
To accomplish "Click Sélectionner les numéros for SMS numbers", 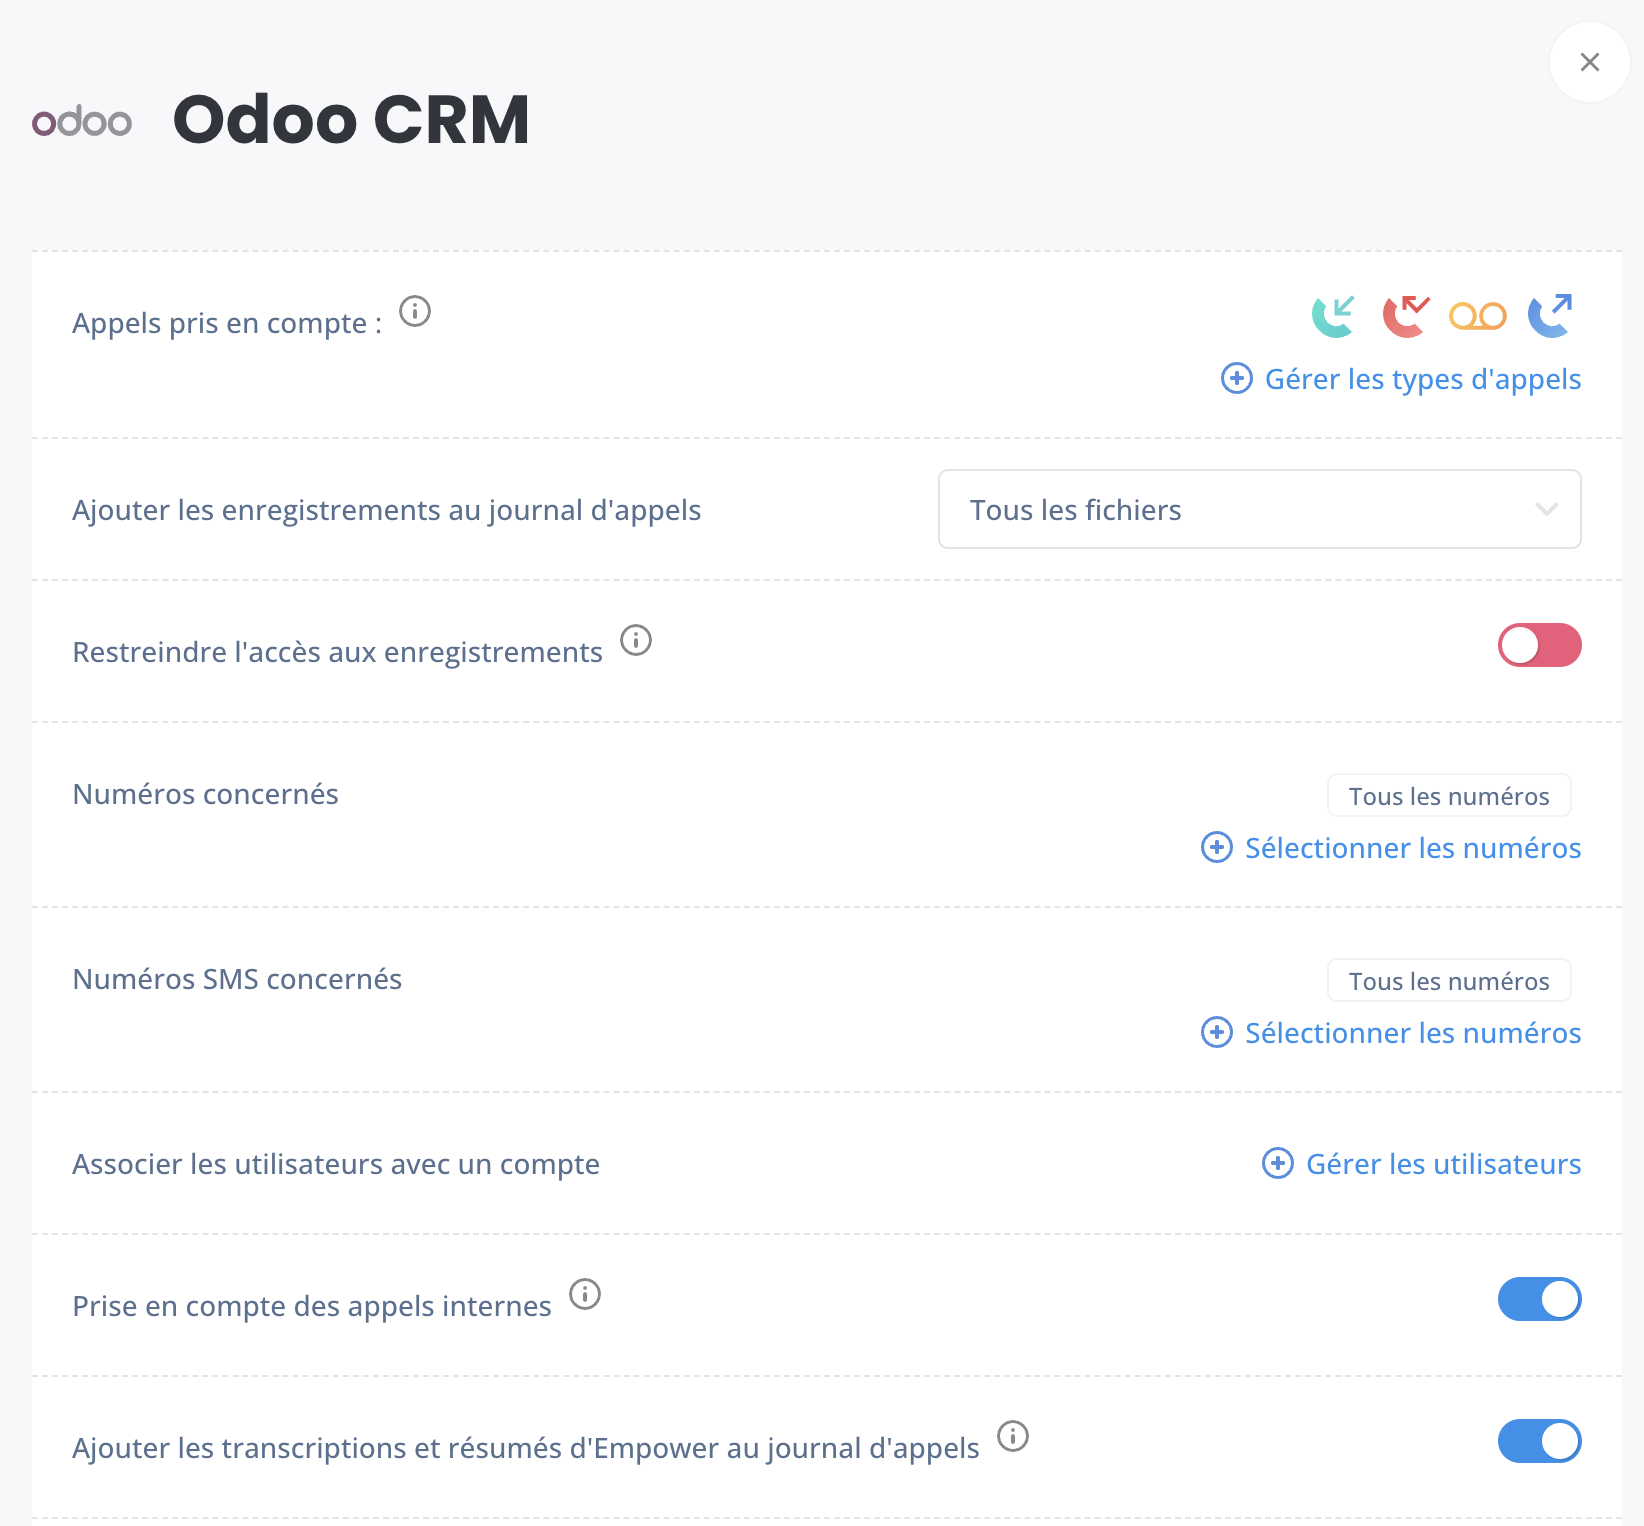I will [x=1413, y=1033].
